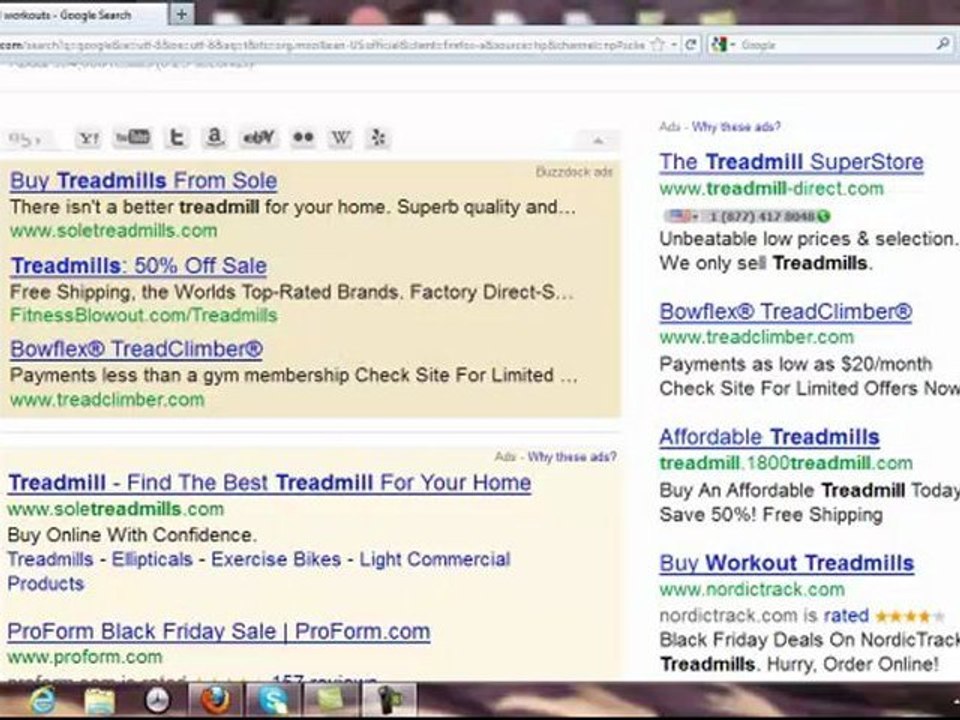Open Skype from the taskbar

(x=273, y=700)
